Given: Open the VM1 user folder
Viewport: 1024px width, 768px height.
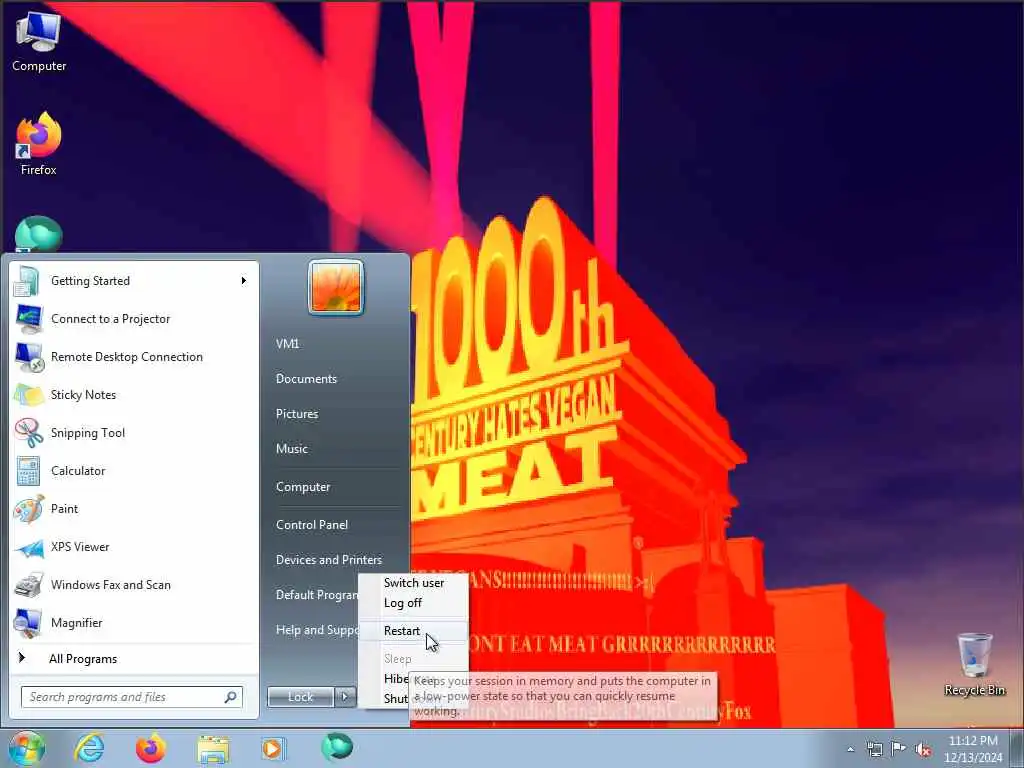Looking at the screenshot, I should [287, 344].
